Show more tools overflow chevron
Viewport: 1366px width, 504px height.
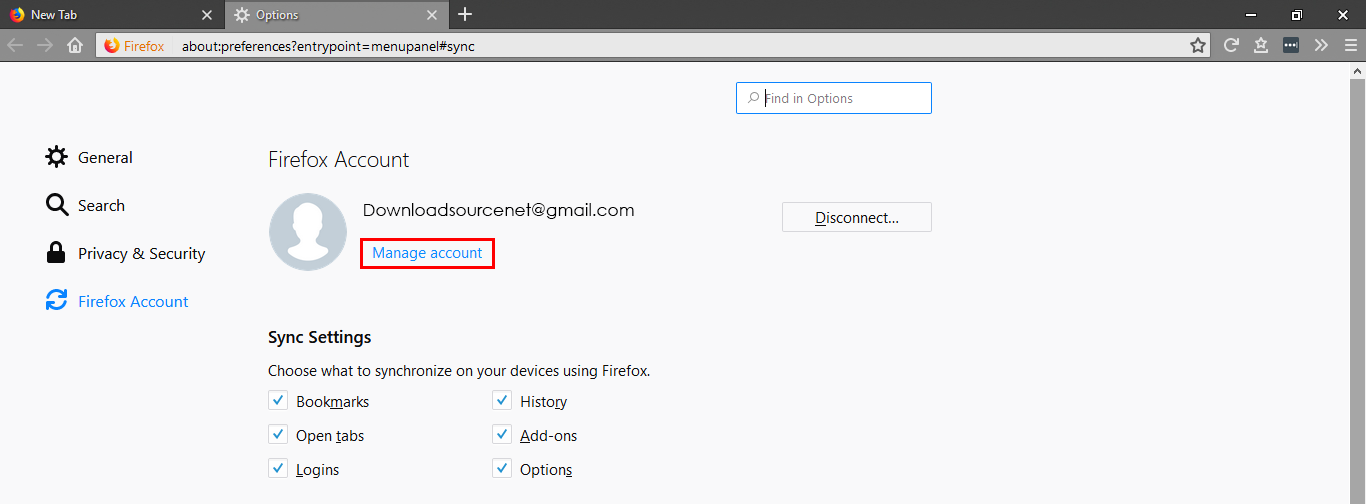(x=1321, y=46)
